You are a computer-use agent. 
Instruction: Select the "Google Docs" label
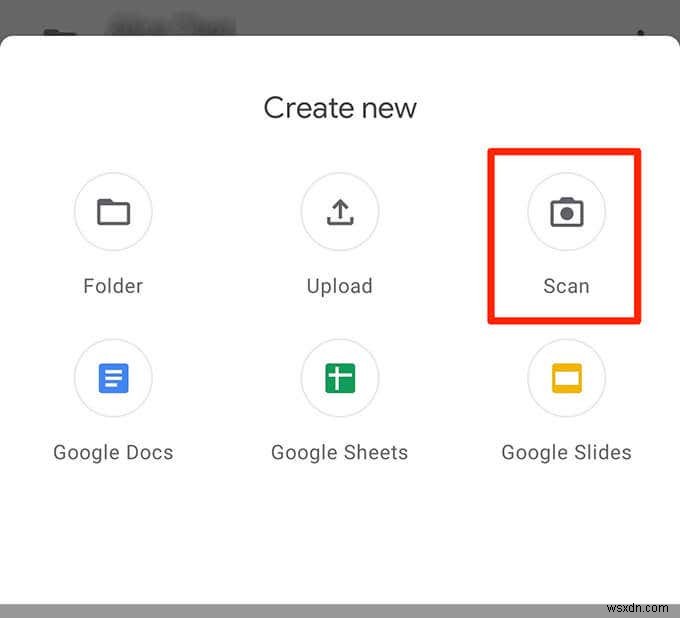coord(113,453)
